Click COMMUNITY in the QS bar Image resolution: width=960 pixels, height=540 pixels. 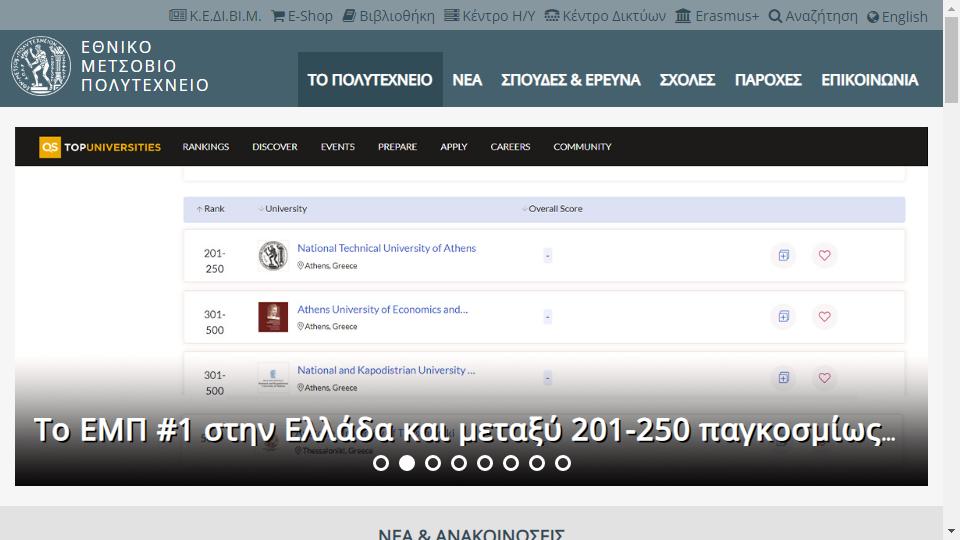(582, 147)
